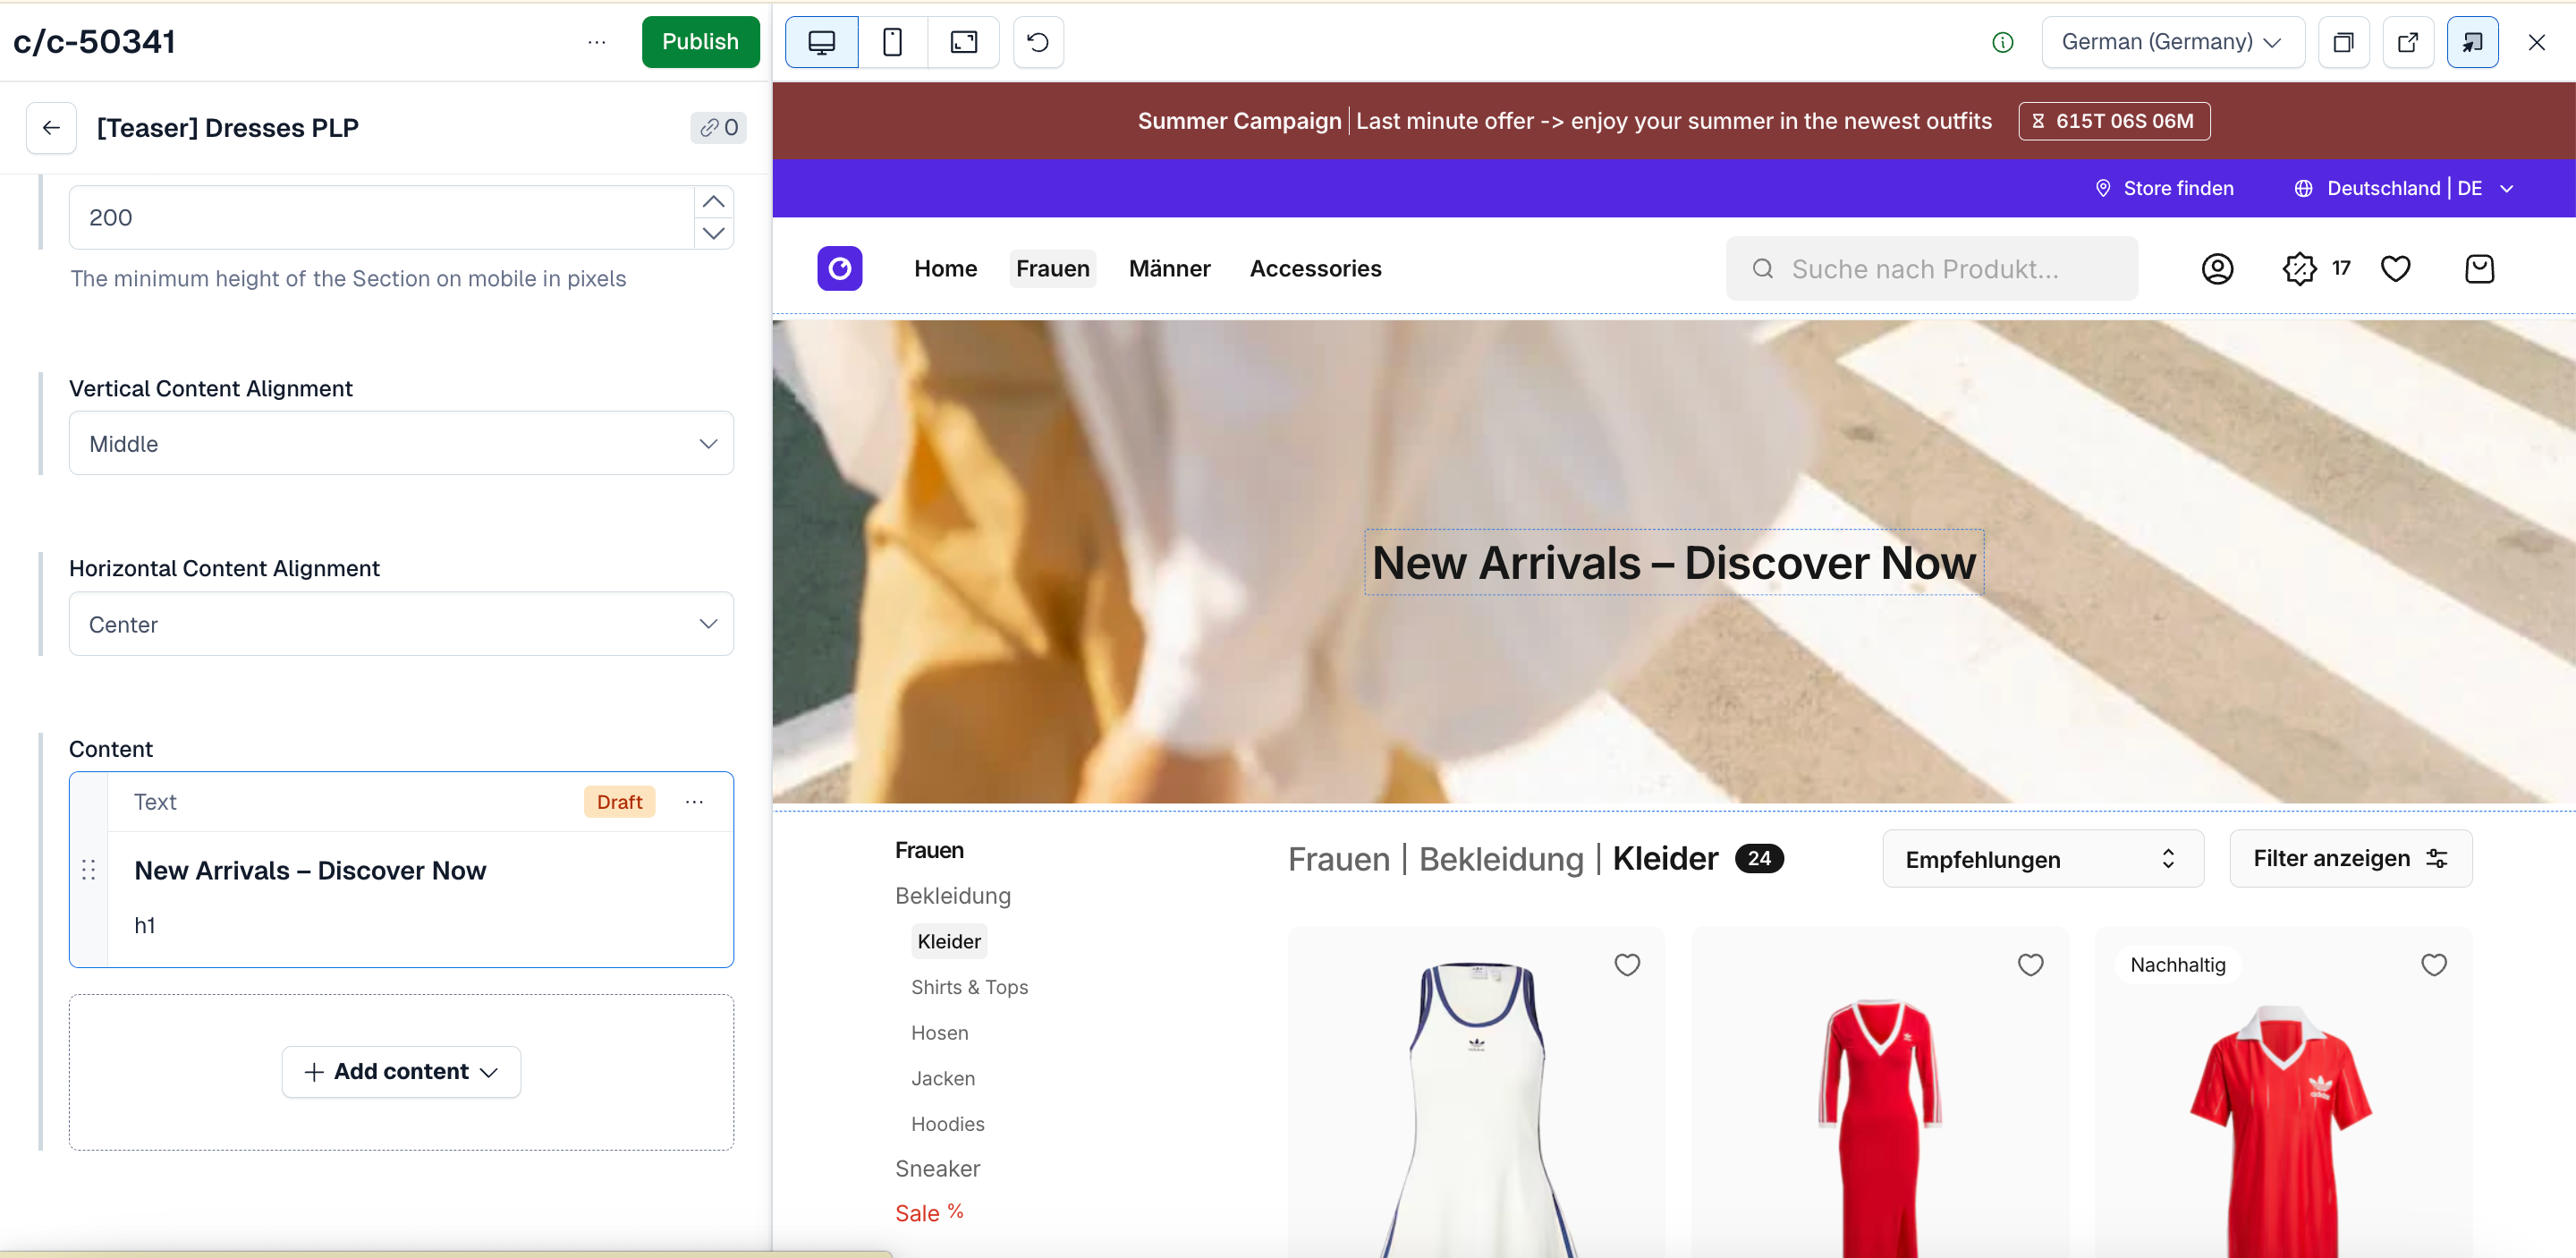The height and width of the screenshot is (1258, 2576).
Task: Toggle wishlist heart on white dress
Action: [x=1627, y=964]
